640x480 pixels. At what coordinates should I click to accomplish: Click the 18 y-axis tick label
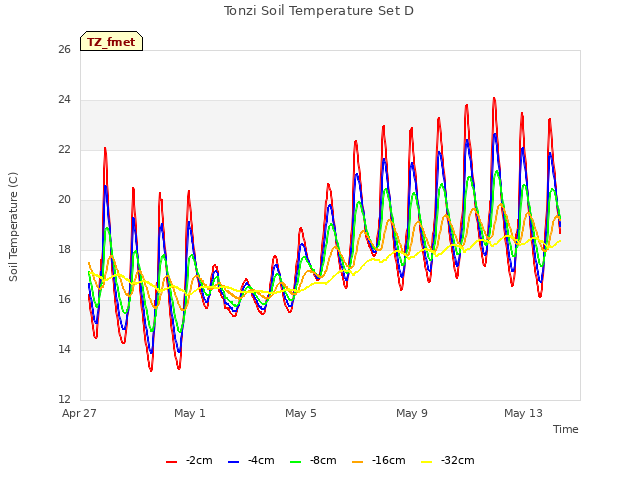(x=64, y=249)
